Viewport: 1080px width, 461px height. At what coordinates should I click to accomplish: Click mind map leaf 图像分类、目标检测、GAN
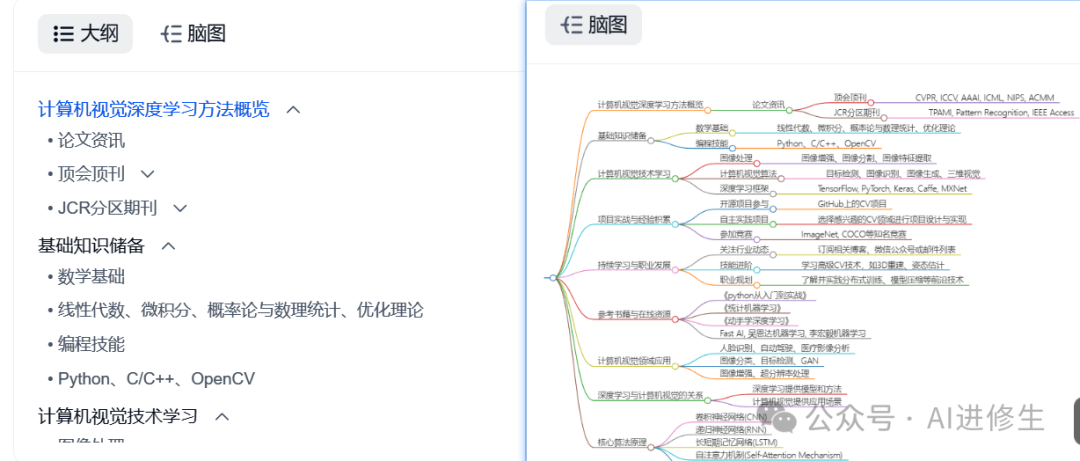coord(769,360)
